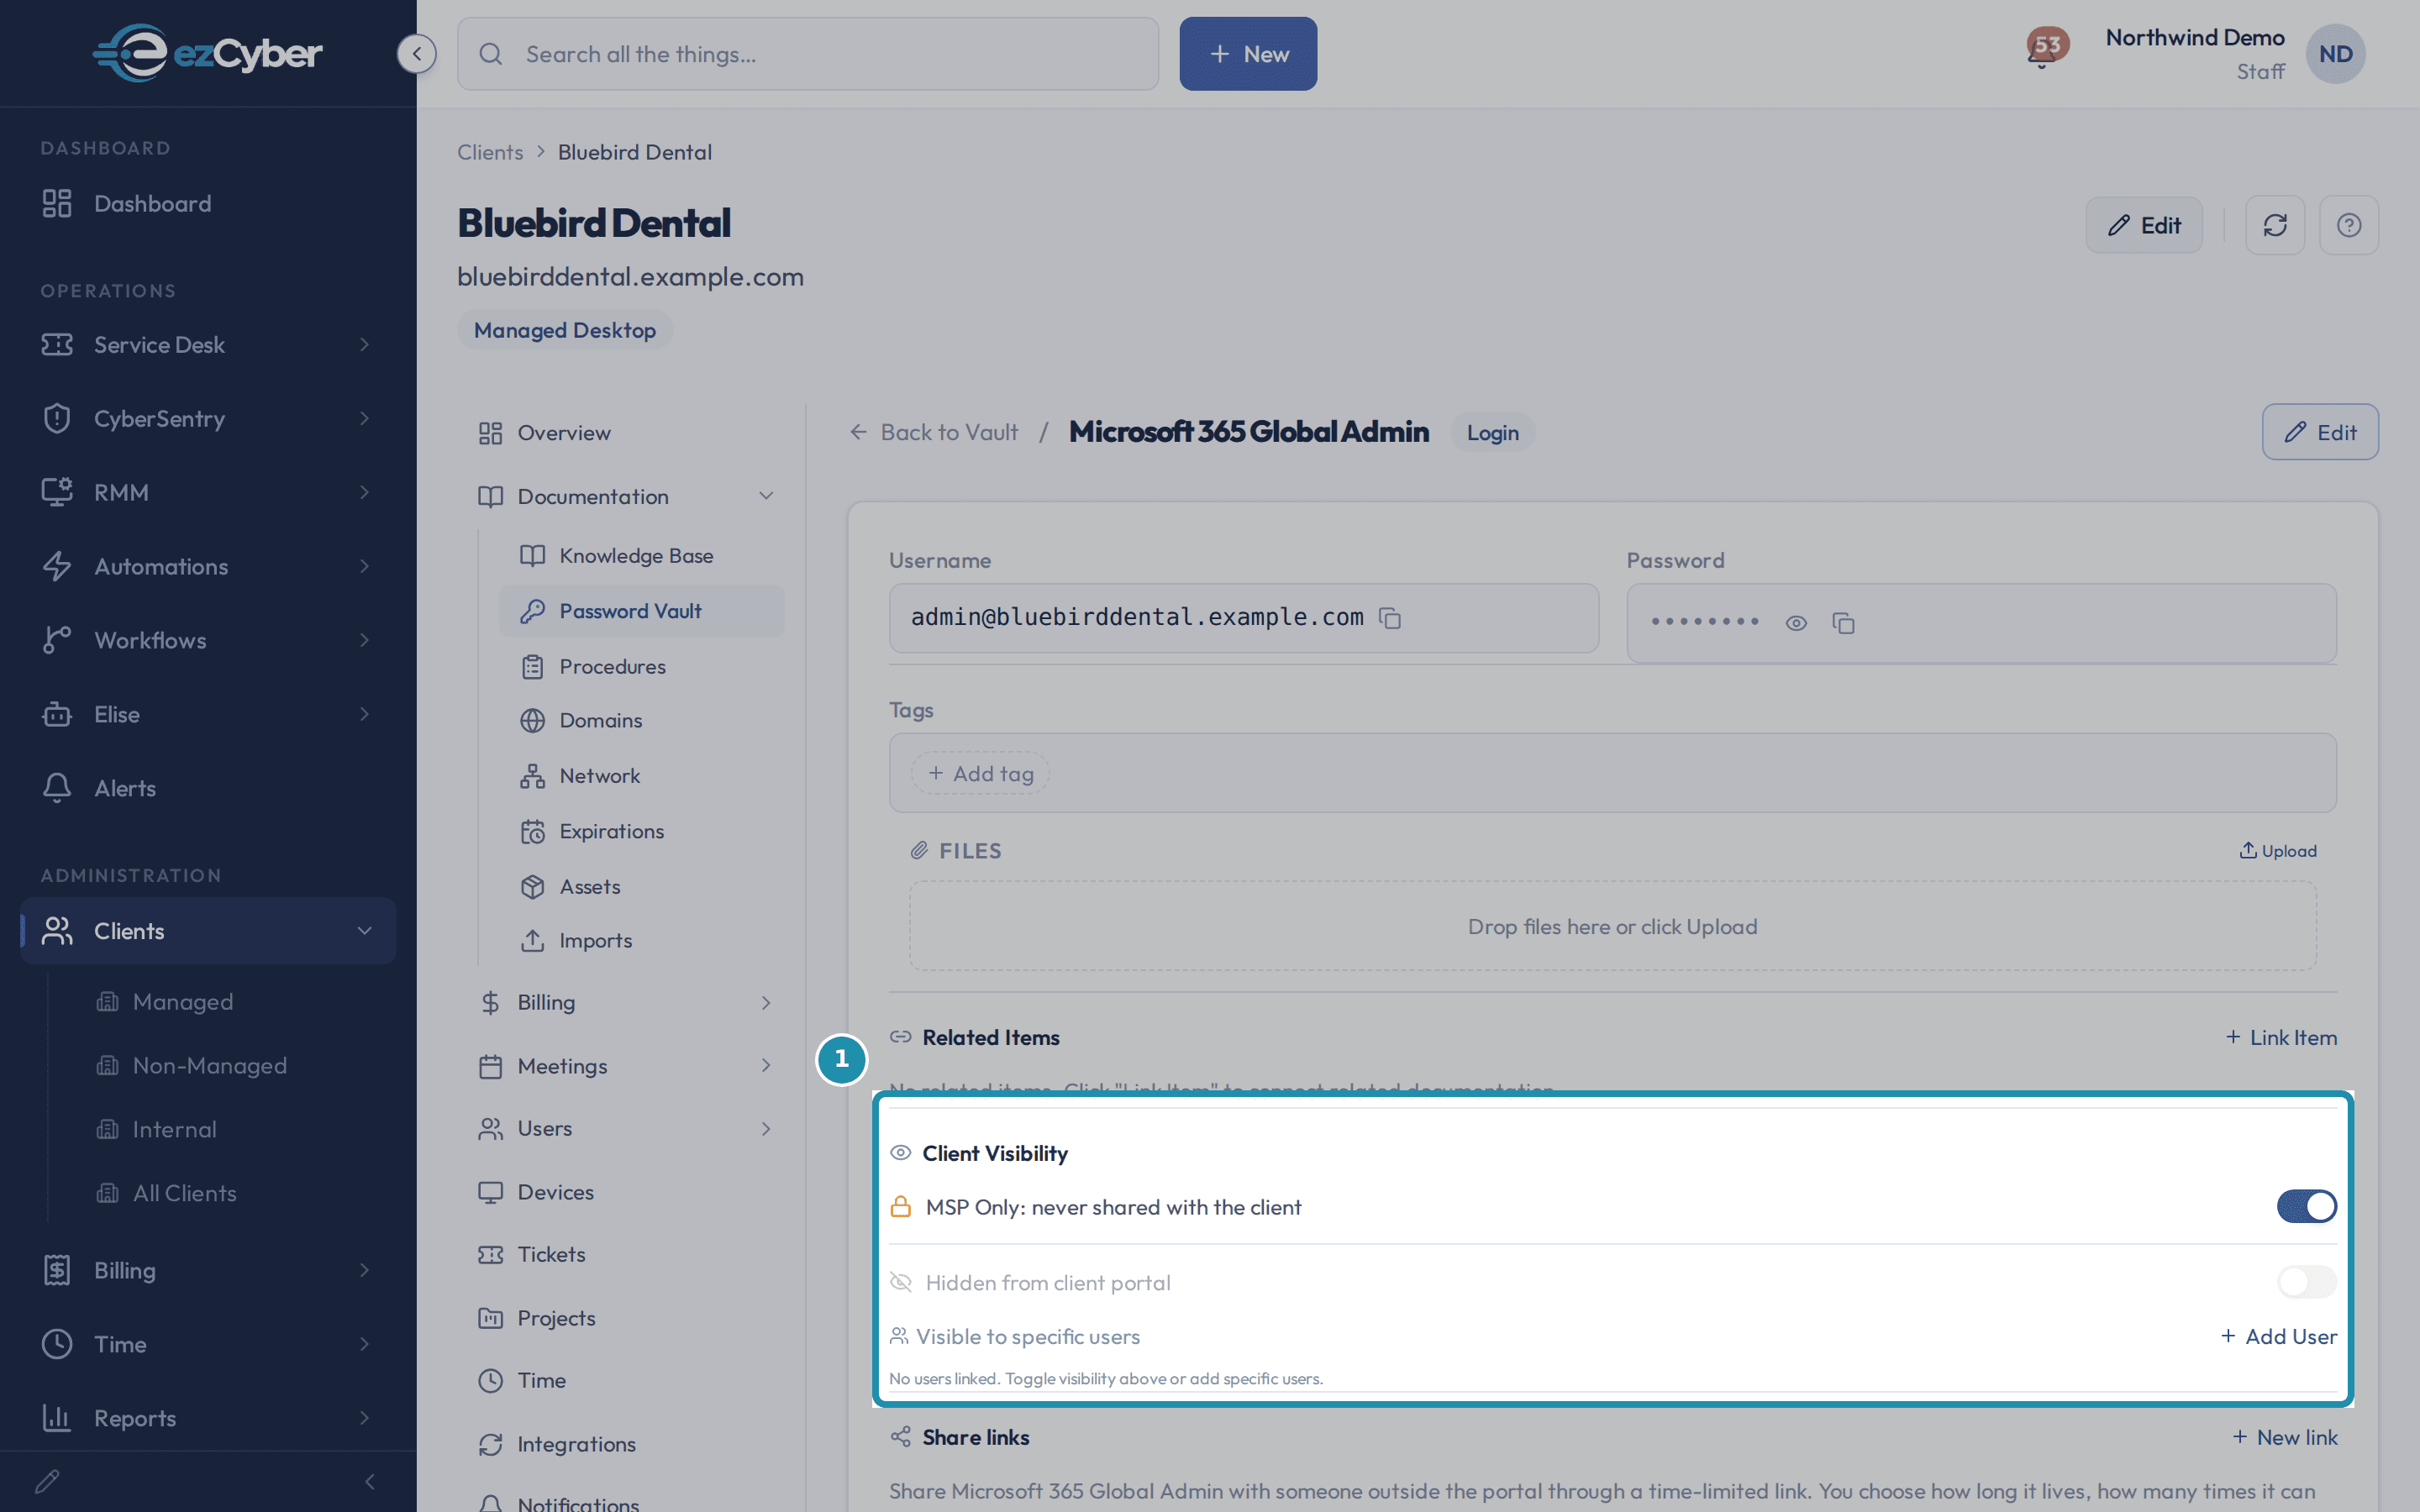Focus the Search all the things field
This screenshot has width=2420, height=1512.
click(x=808, y=54)
